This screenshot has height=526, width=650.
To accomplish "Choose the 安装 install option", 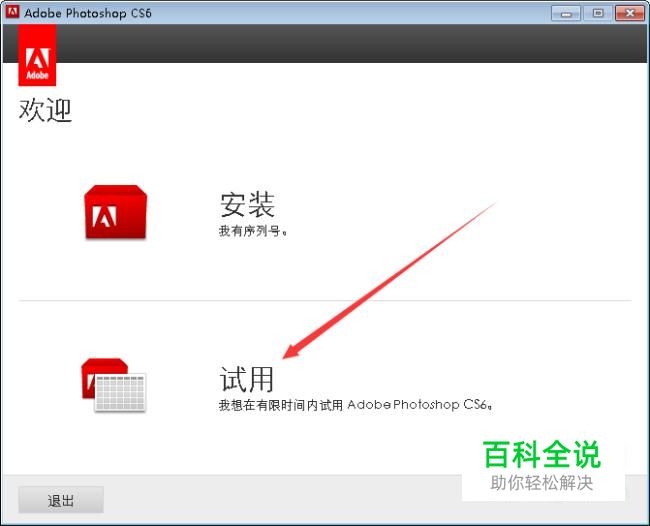I will point(247,205).
